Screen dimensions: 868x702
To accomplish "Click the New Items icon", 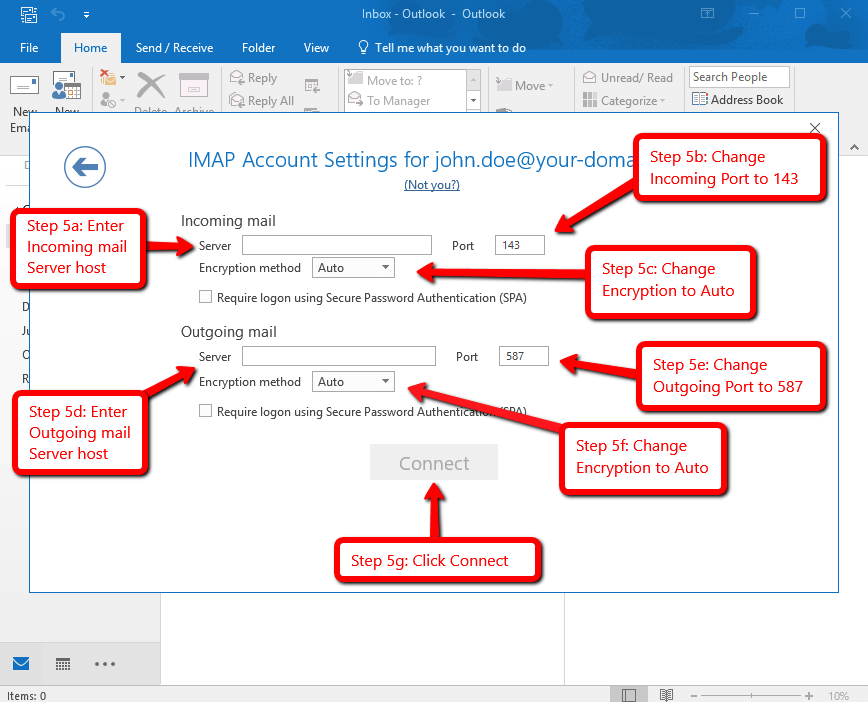I will pyautogui.click(x=66, y=86).
